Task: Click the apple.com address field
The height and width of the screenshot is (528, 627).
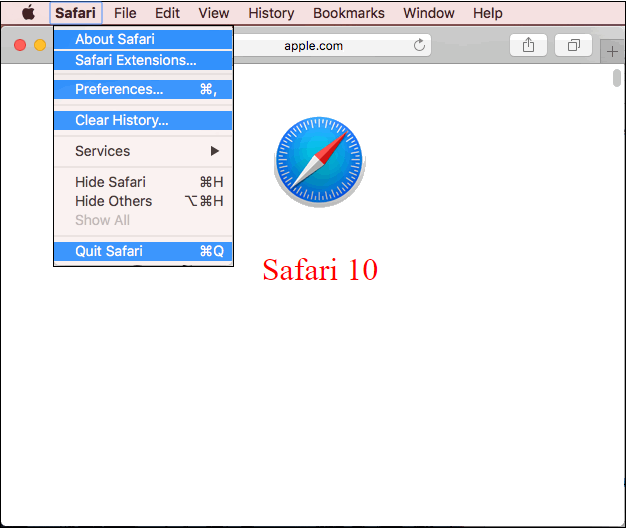Action: (332, 45)
